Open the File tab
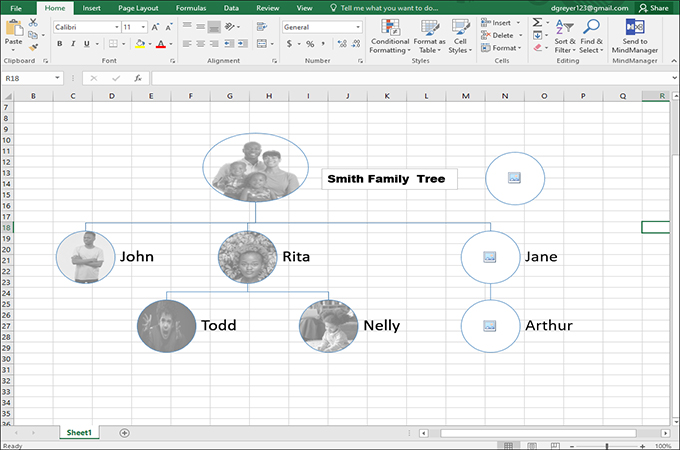Image resolution: width=680 pixels, height=450 pixels. pos(16,8)
